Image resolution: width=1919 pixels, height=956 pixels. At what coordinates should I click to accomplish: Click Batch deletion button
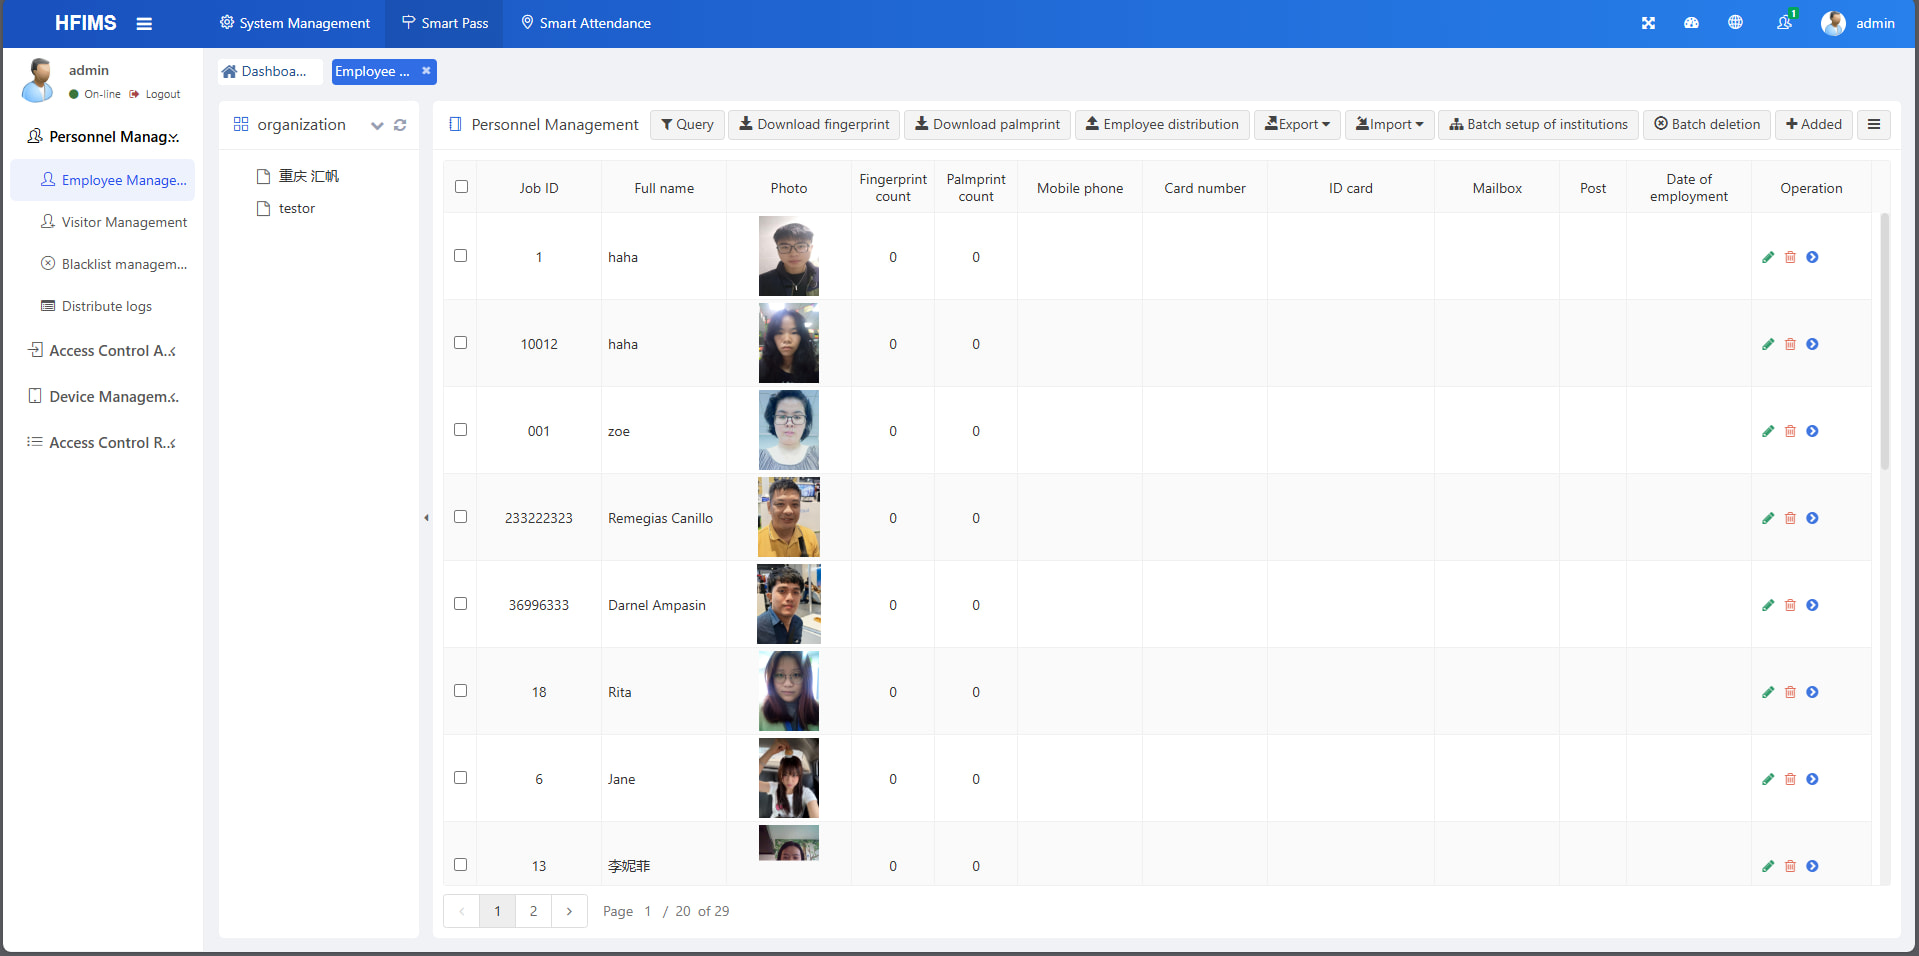1707,124
